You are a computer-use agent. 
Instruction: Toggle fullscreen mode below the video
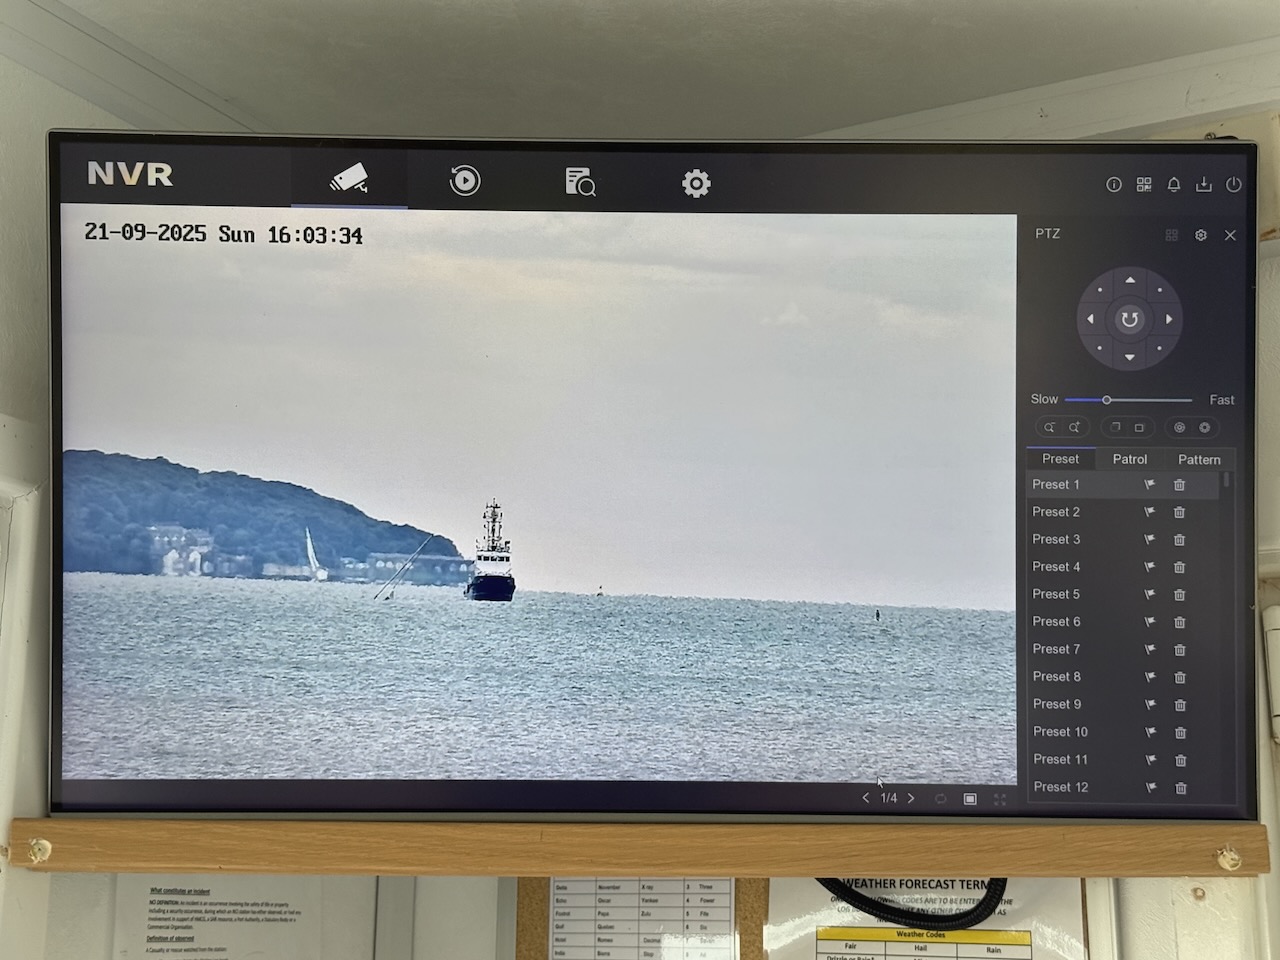coord(1000,799)
